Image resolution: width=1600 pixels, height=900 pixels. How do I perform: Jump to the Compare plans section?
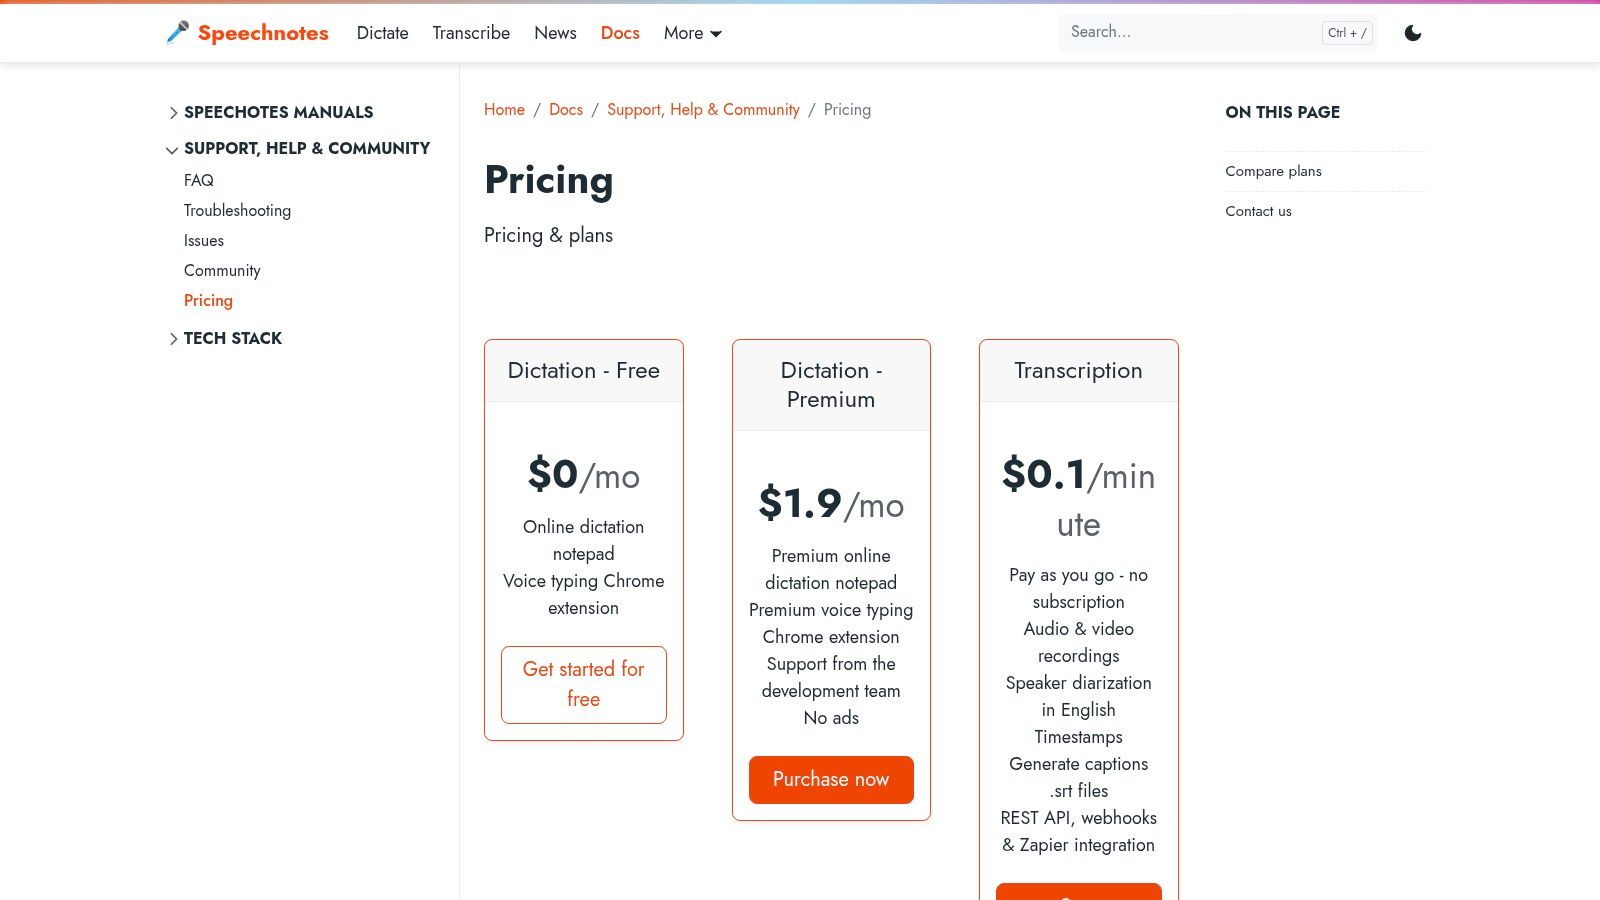tap(1273, 171)
